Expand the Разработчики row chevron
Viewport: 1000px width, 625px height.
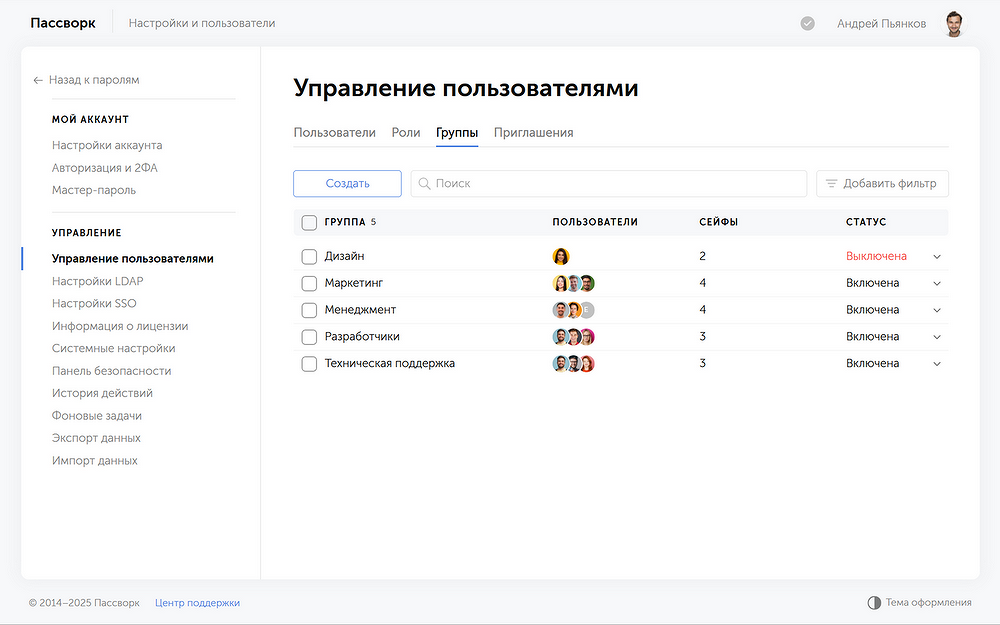[x=937, y=337]
